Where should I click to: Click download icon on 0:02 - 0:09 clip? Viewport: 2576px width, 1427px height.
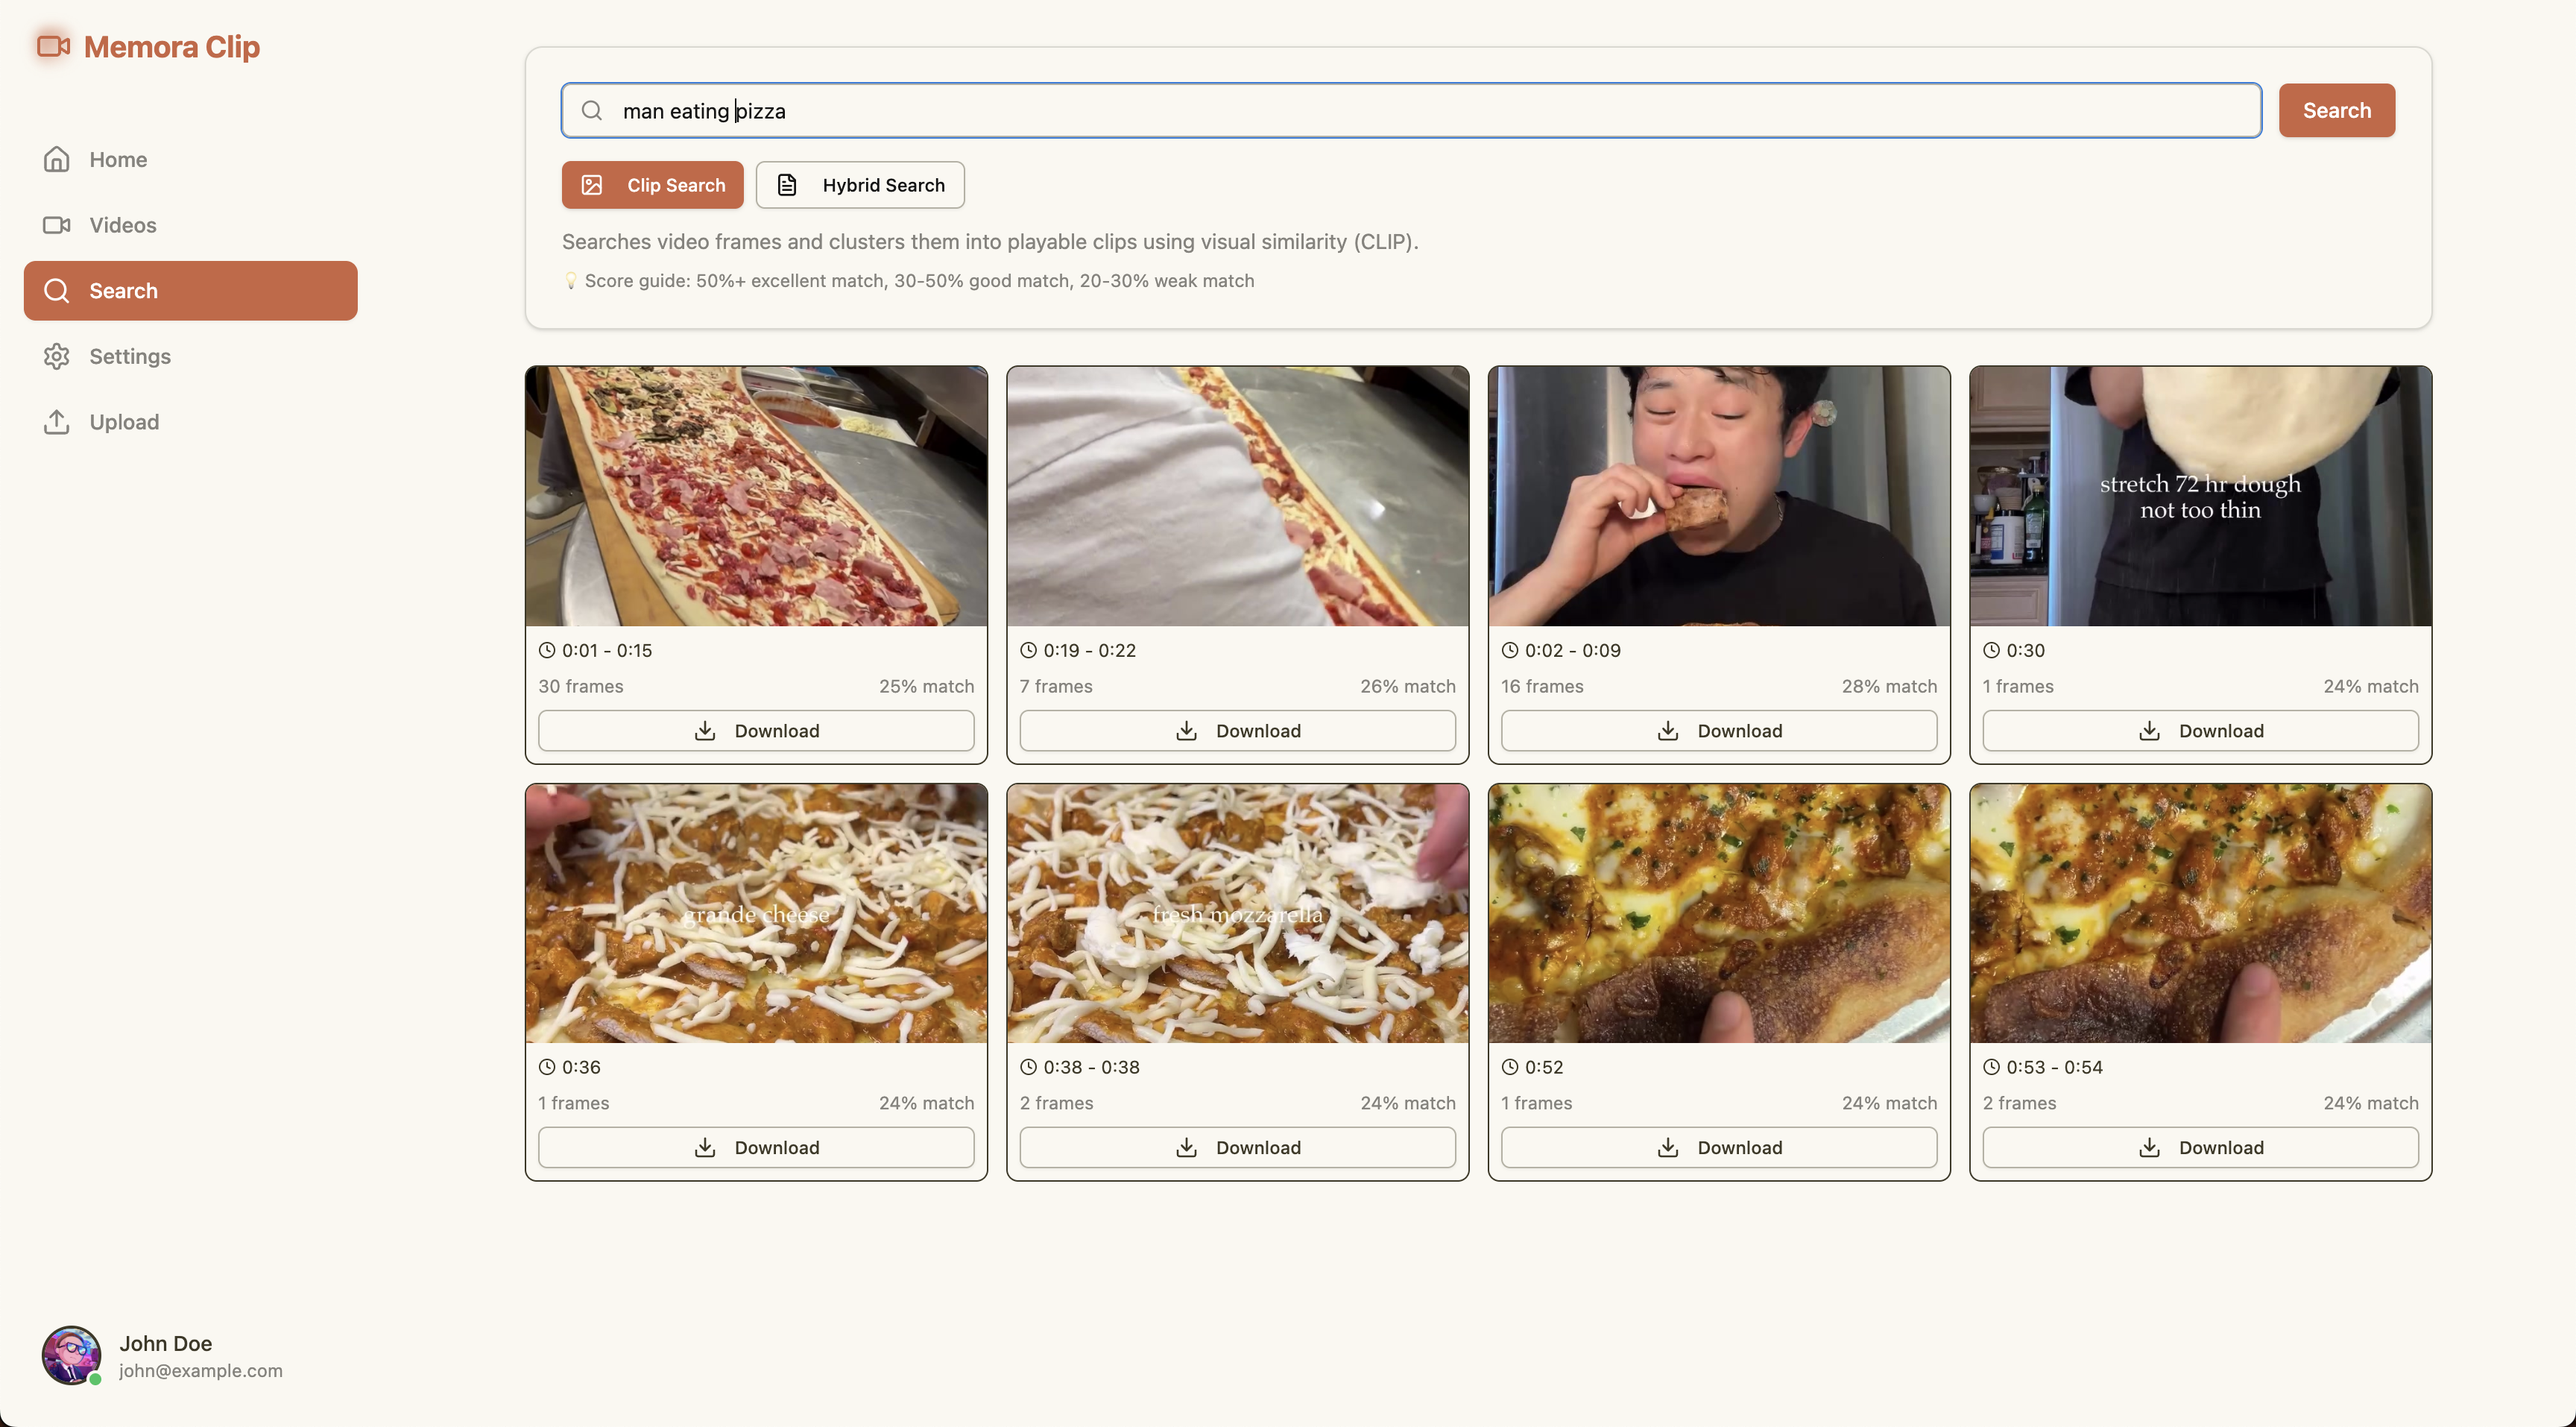click(1667, 731)
